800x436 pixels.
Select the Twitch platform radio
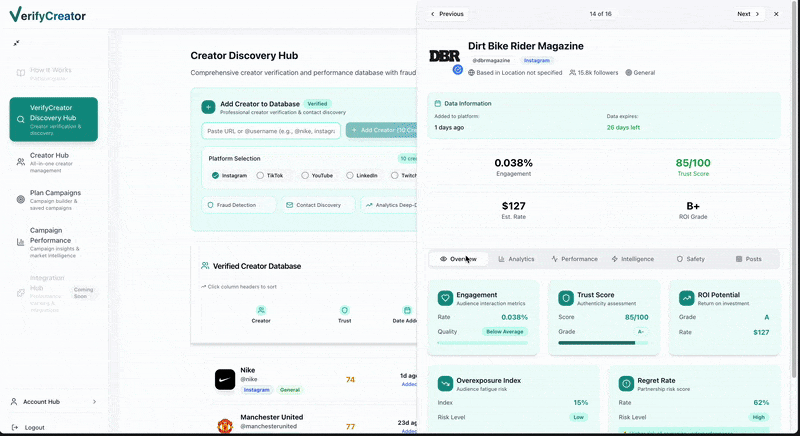tap(394, 175)
